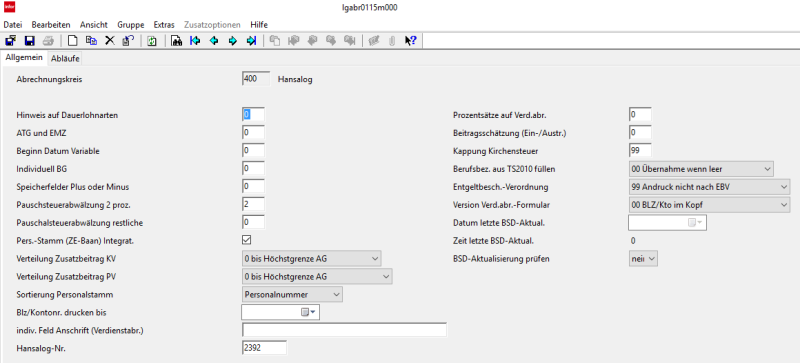Toggle Pers.-Stamm (ZE-Baan) Integrat. checkbox
The width and height of the screenshot is (800, 363).
(247, 239)
